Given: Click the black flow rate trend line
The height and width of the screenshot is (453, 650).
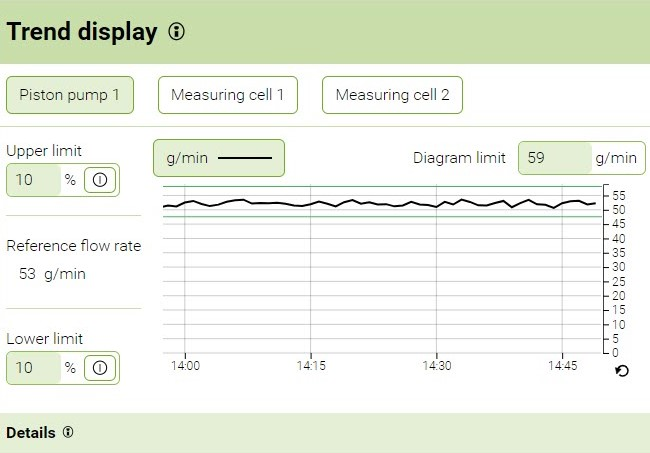Looking at the screenshot, I should 380,203.
